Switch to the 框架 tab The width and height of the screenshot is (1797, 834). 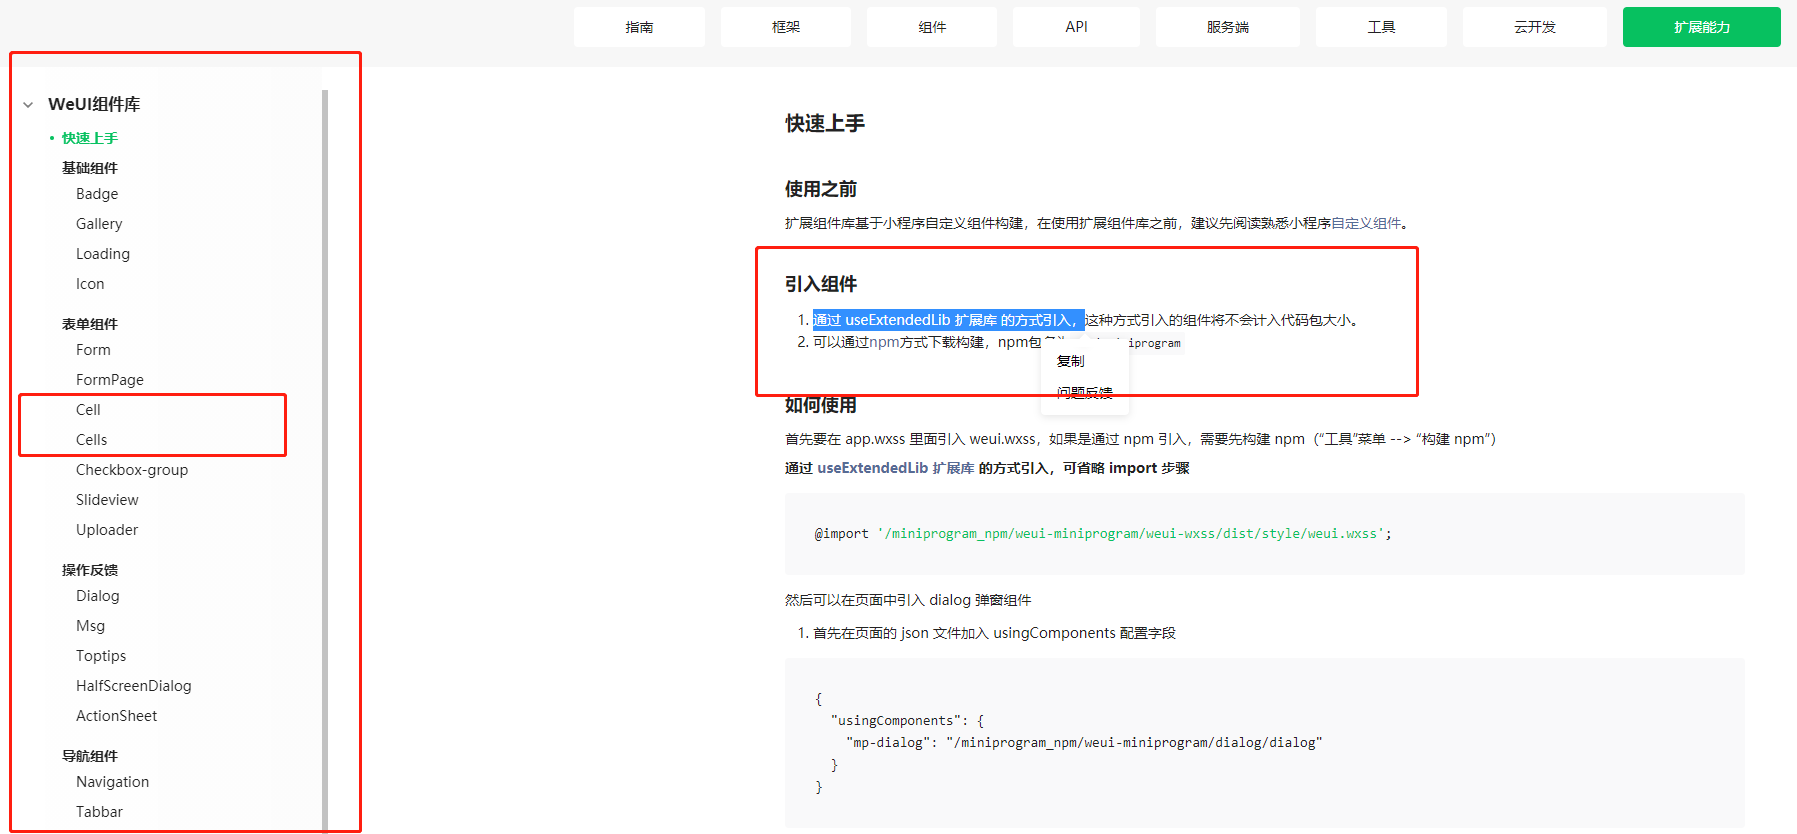tap(786, 27)
